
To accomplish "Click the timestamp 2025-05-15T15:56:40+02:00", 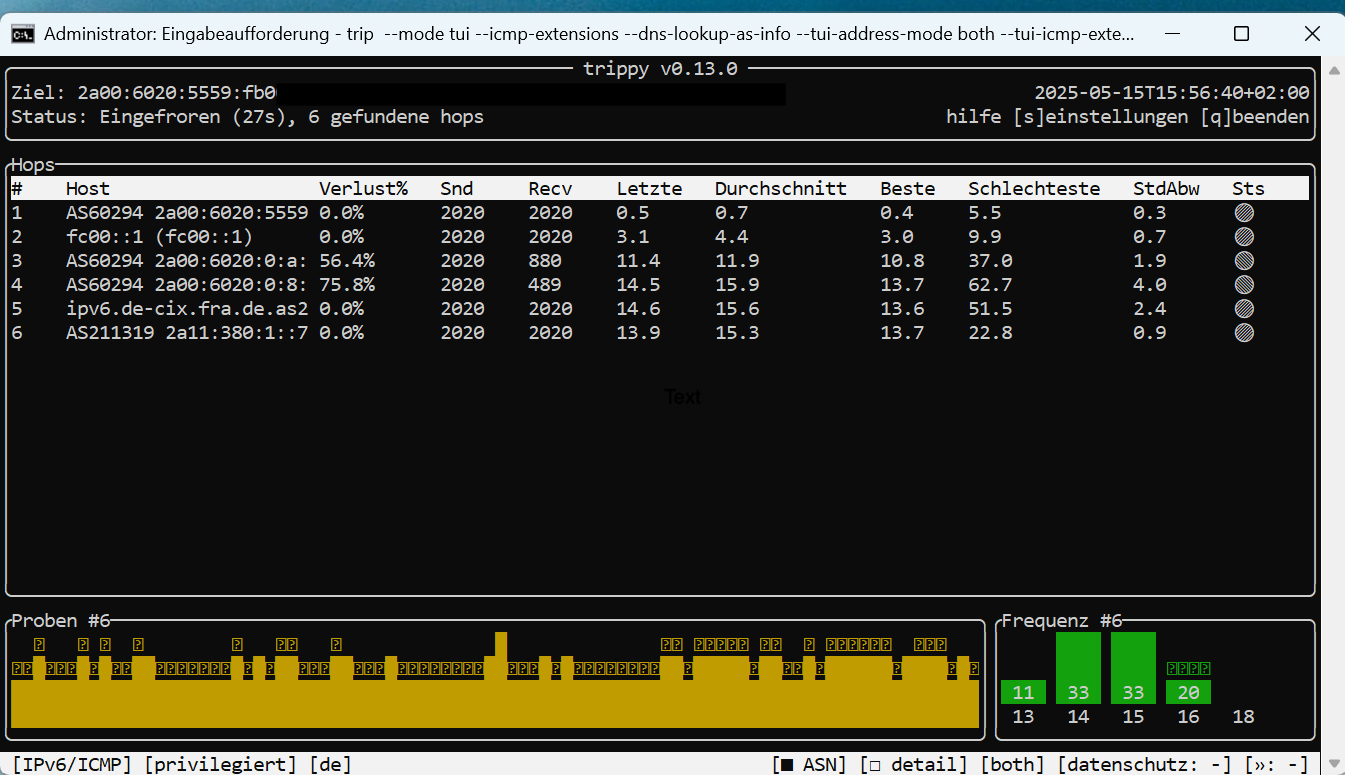I will point(1172,93).
